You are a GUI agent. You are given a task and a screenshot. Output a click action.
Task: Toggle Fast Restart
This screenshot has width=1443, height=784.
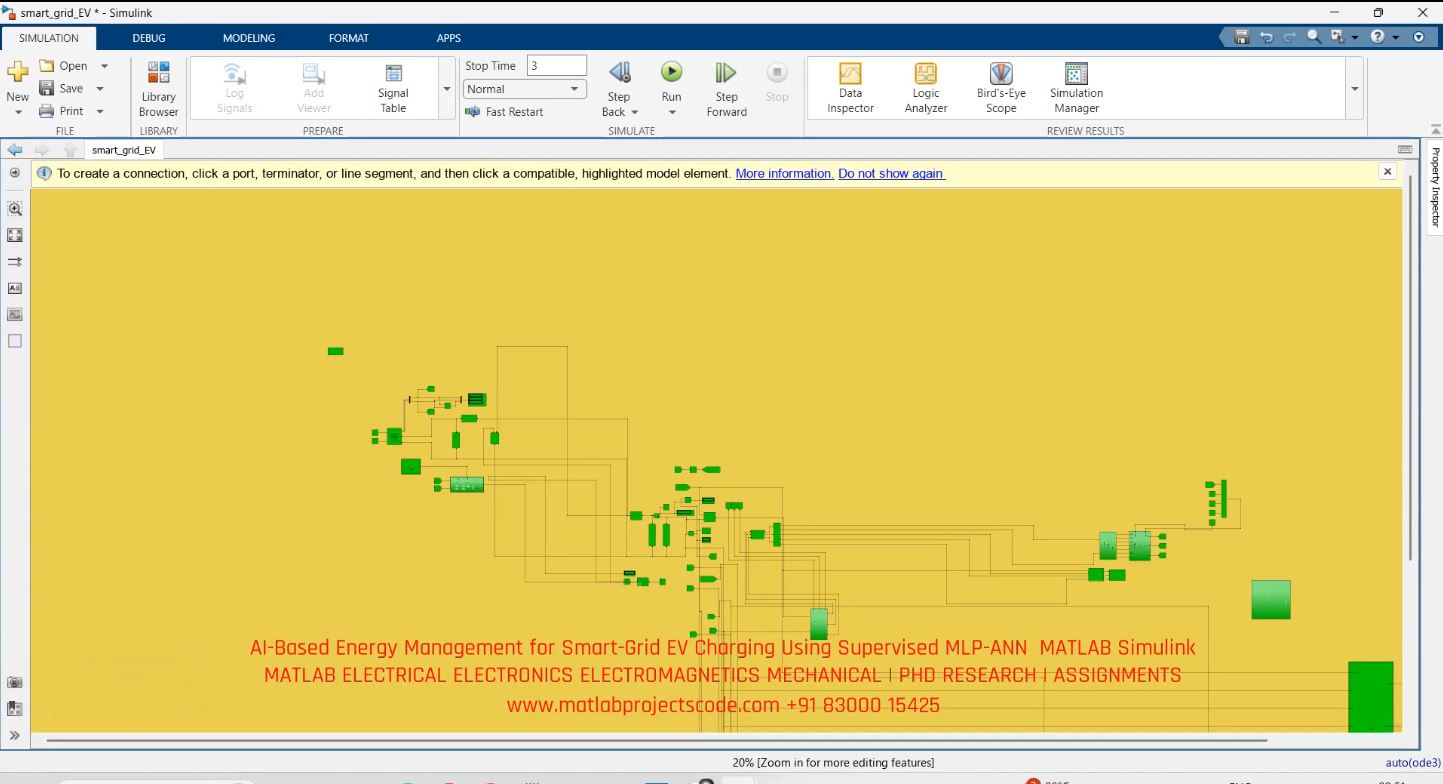tap(504, 112)
